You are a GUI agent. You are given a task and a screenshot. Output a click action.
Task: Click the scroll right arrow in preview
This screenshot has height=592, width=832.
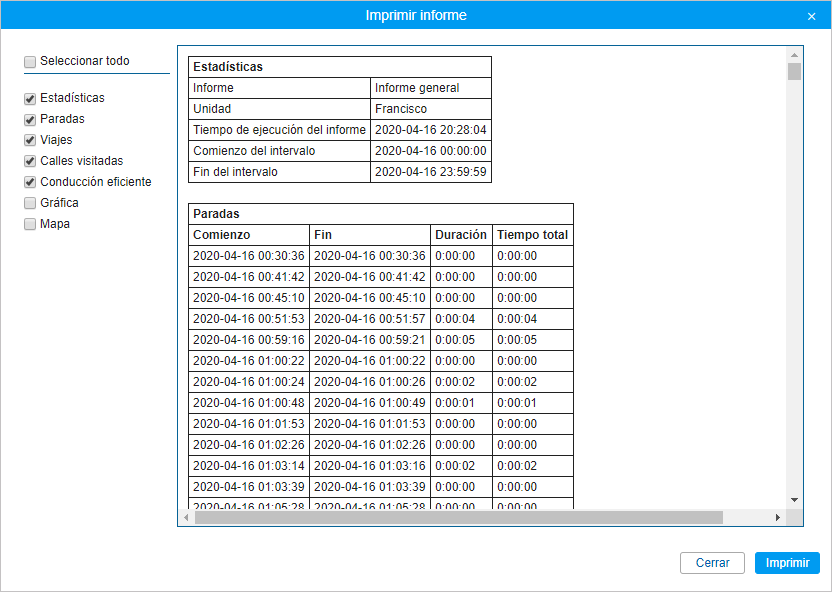(x=777, y=517)
